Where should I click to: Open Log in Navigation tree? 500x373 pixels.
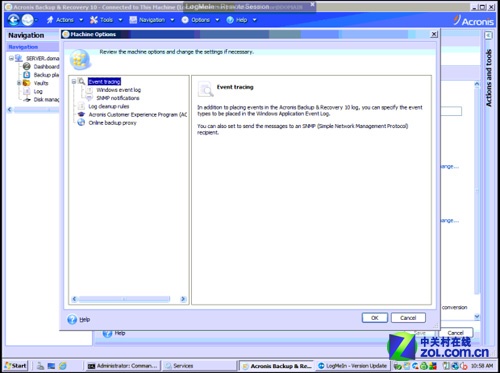tap(38, 91)
